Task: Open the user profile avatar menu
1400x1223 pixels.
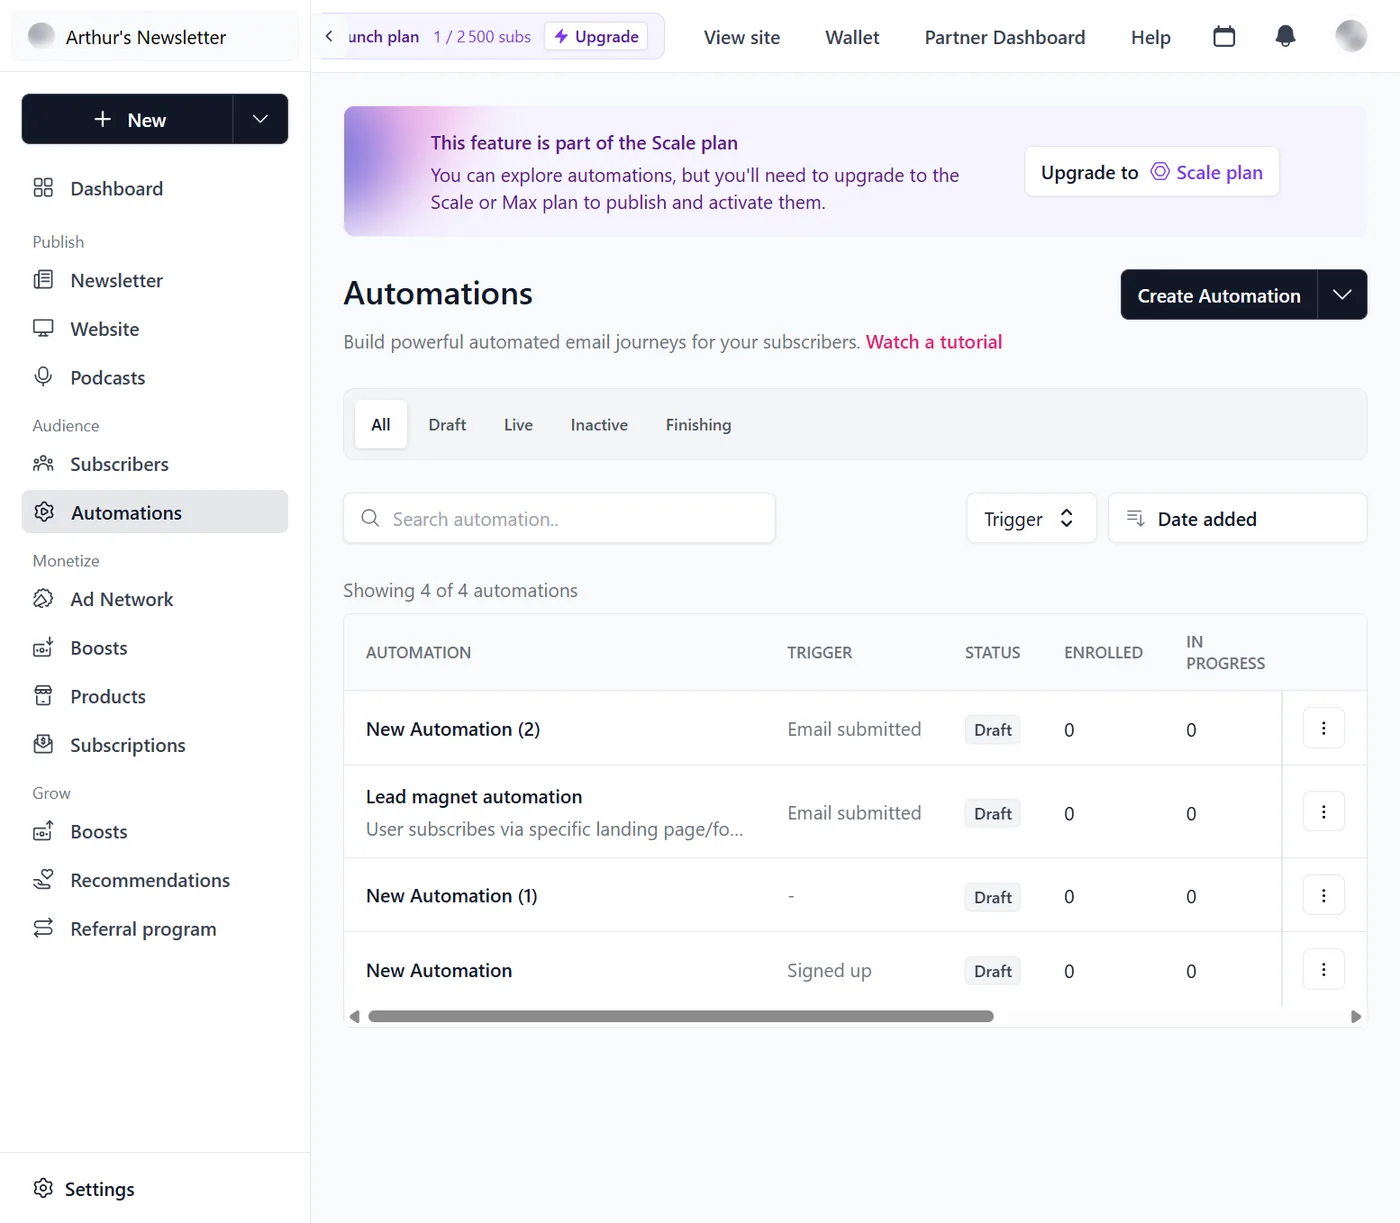Action: click(x=1351, y=36)
